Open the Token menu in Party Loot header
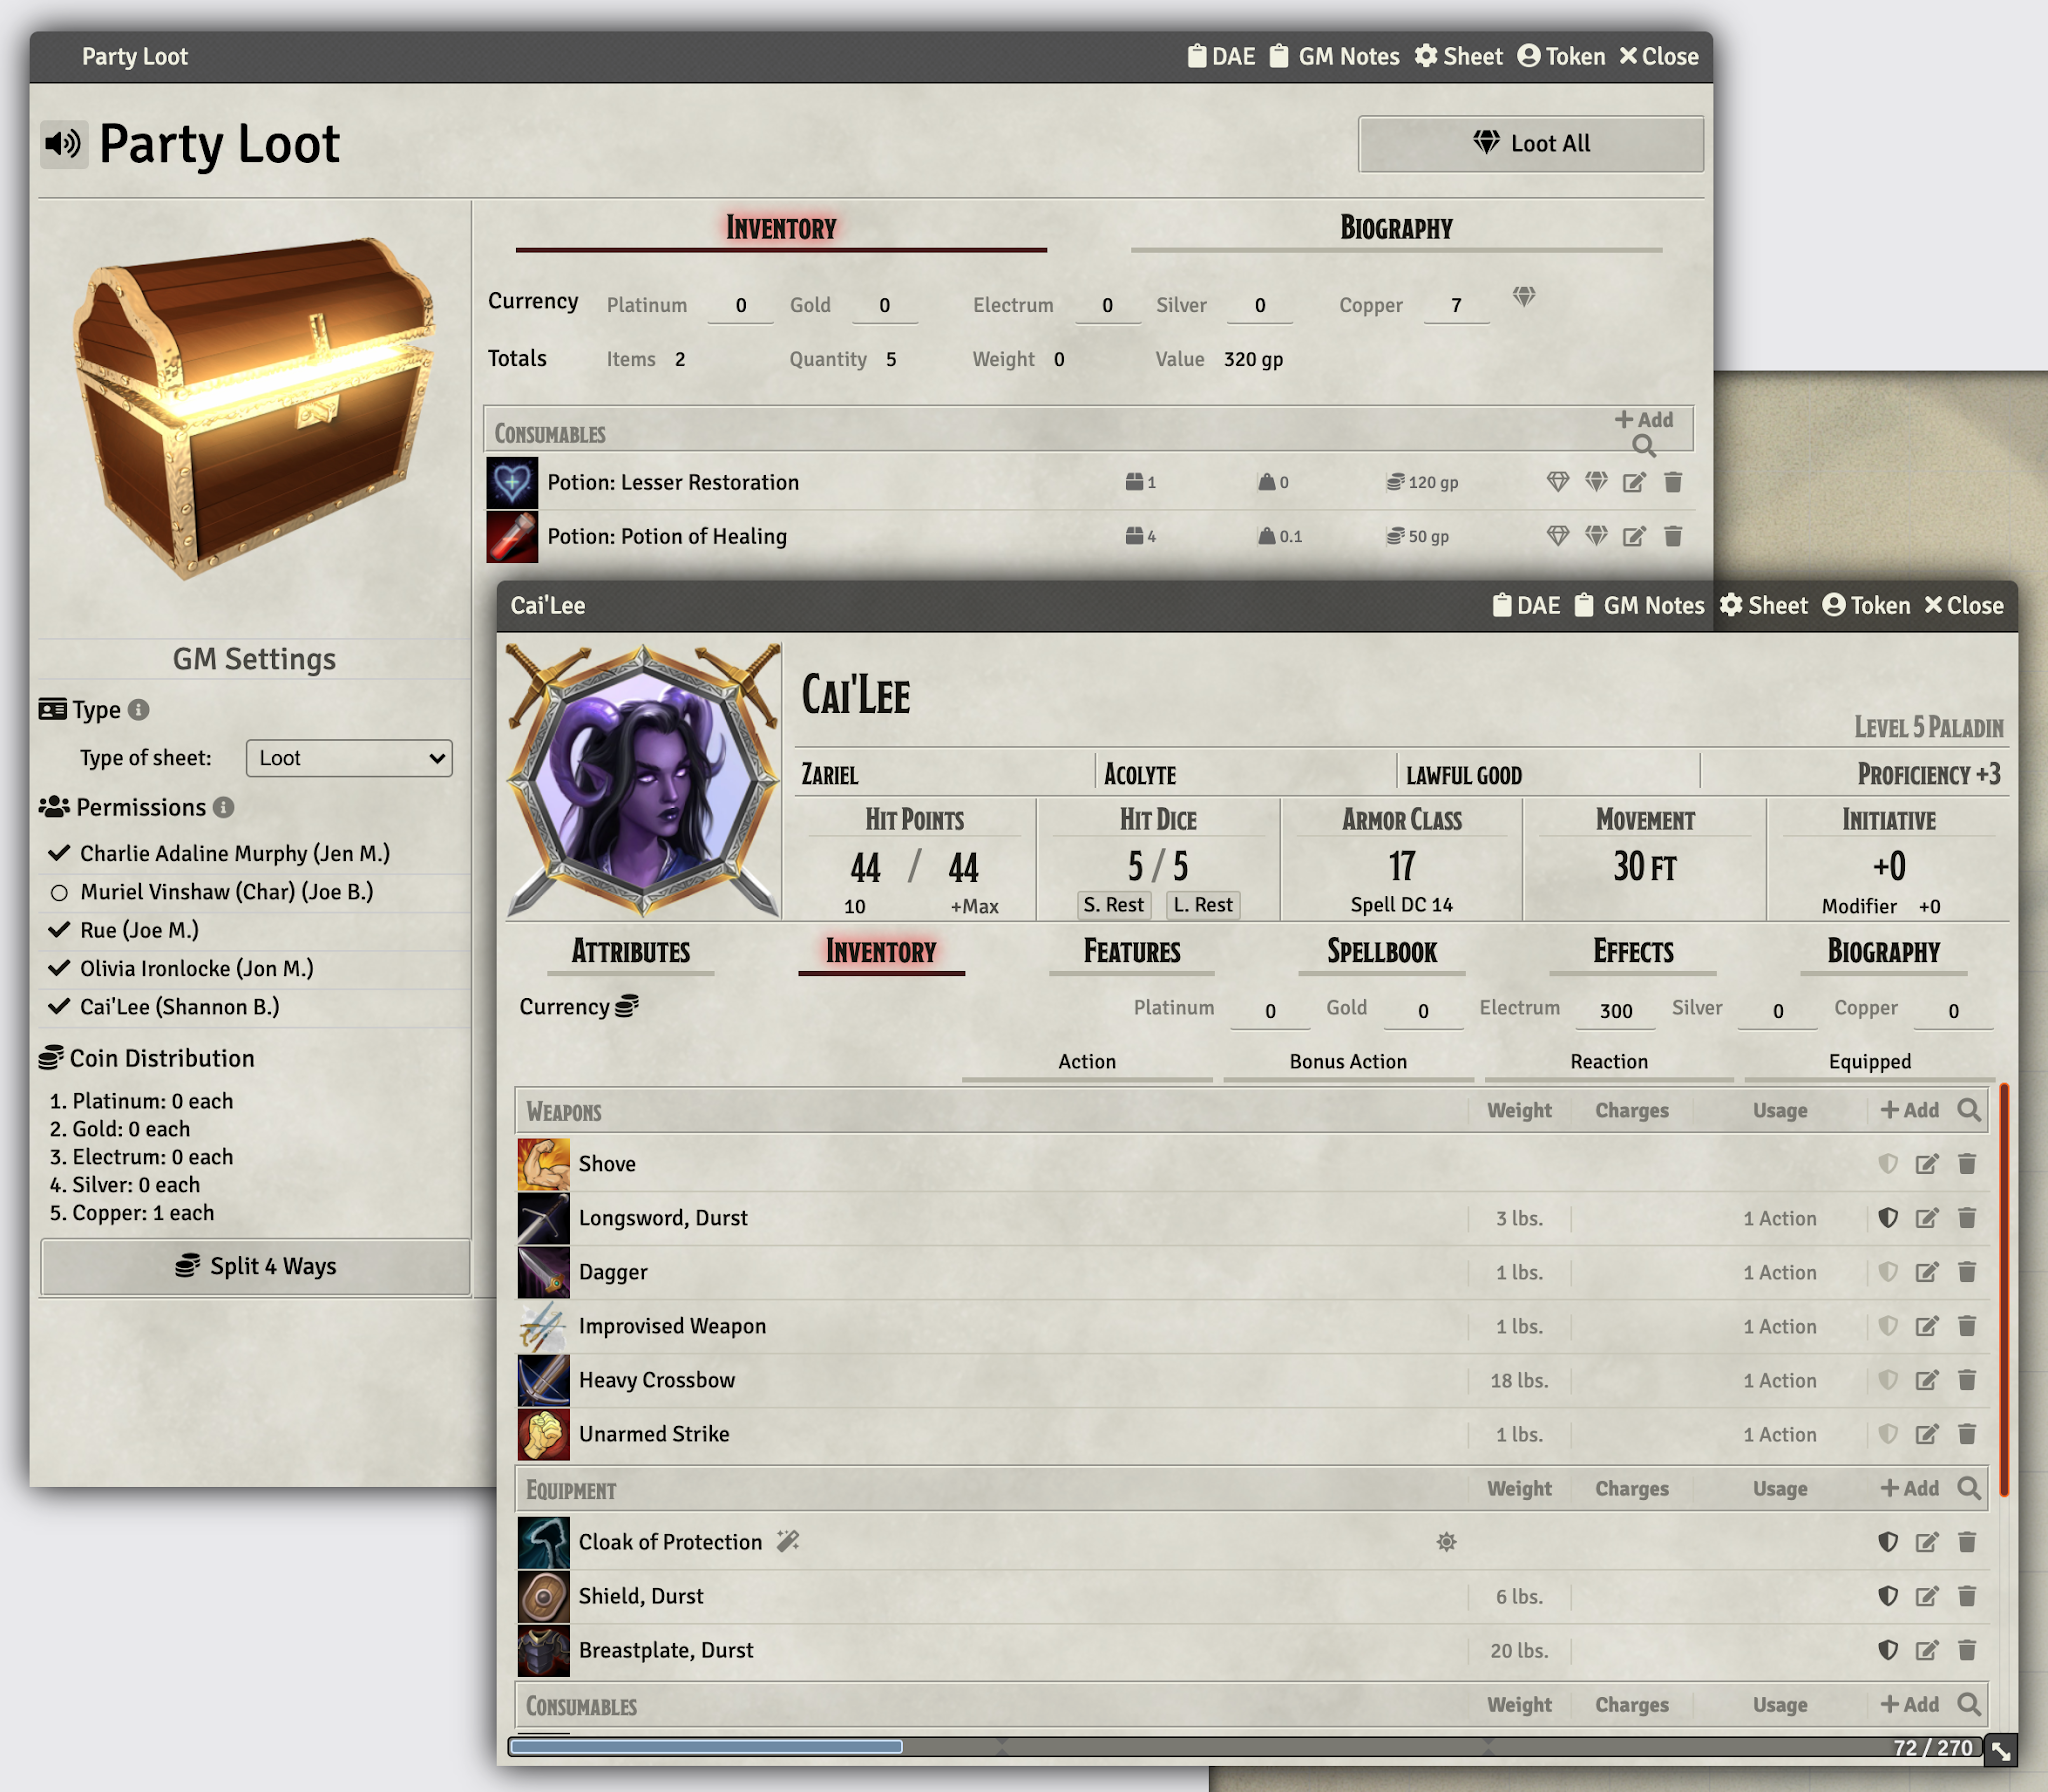This screenshot has height=1792, width=2048. [1561, 57]
